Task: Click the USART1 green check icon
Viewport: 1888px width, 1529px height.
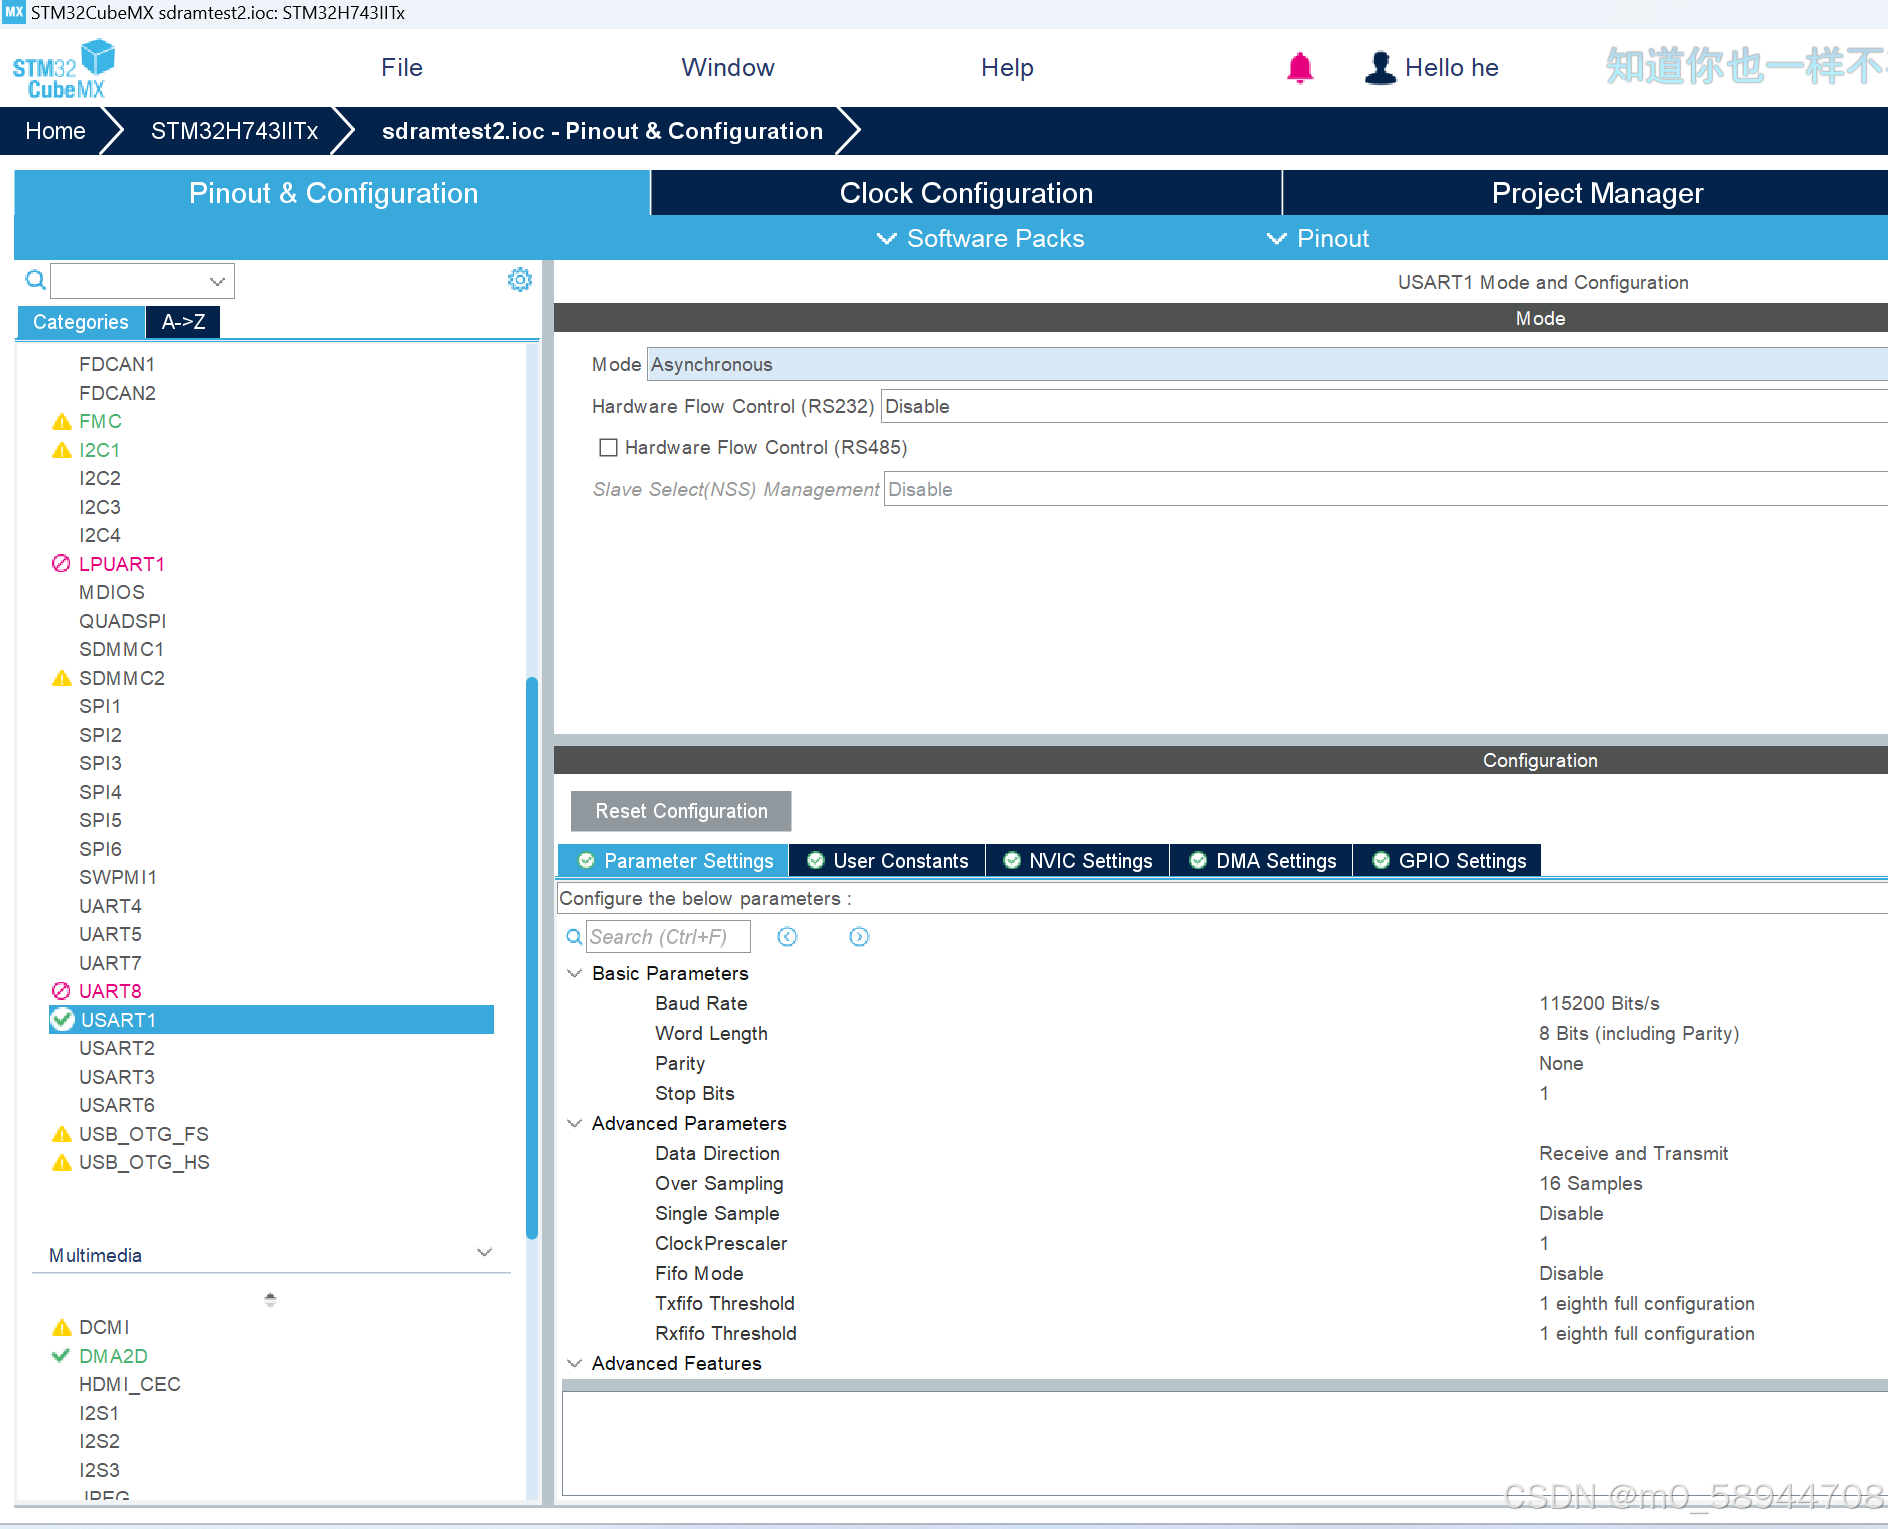Action: click(63, 1020)
